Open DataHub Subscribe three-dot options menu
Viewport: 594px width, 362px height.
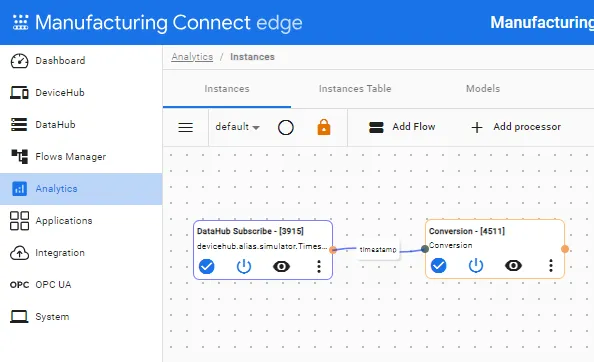[x=319, y=267]
